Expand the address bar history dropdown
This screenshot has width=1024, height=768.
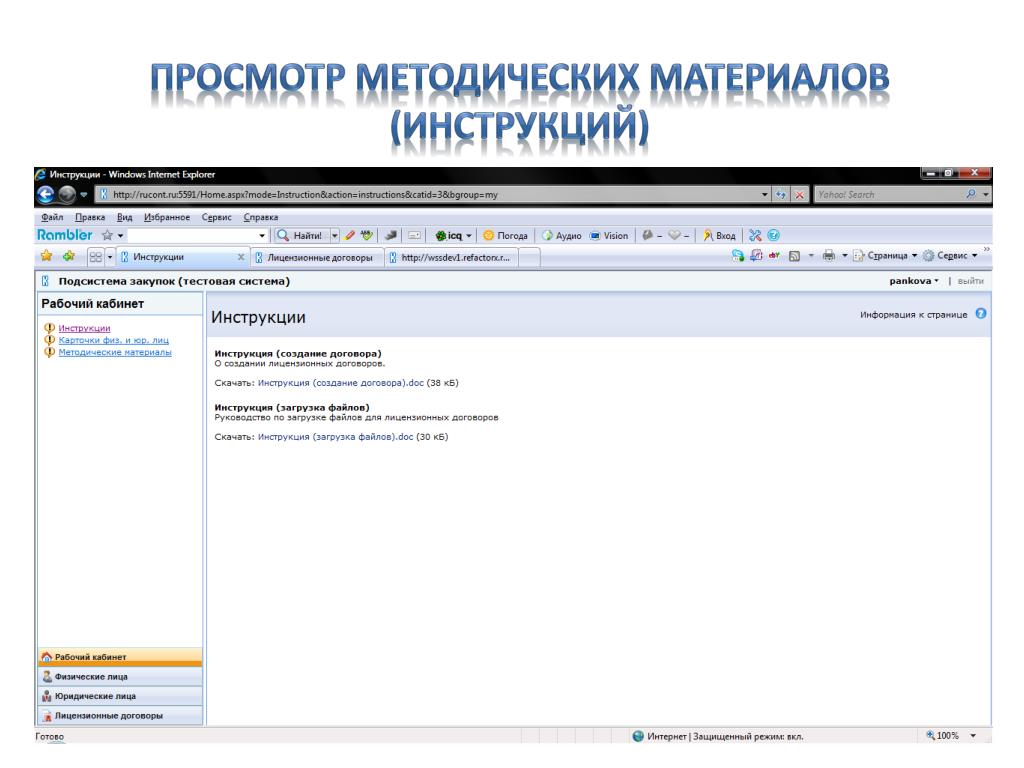(x=765, y=195)
